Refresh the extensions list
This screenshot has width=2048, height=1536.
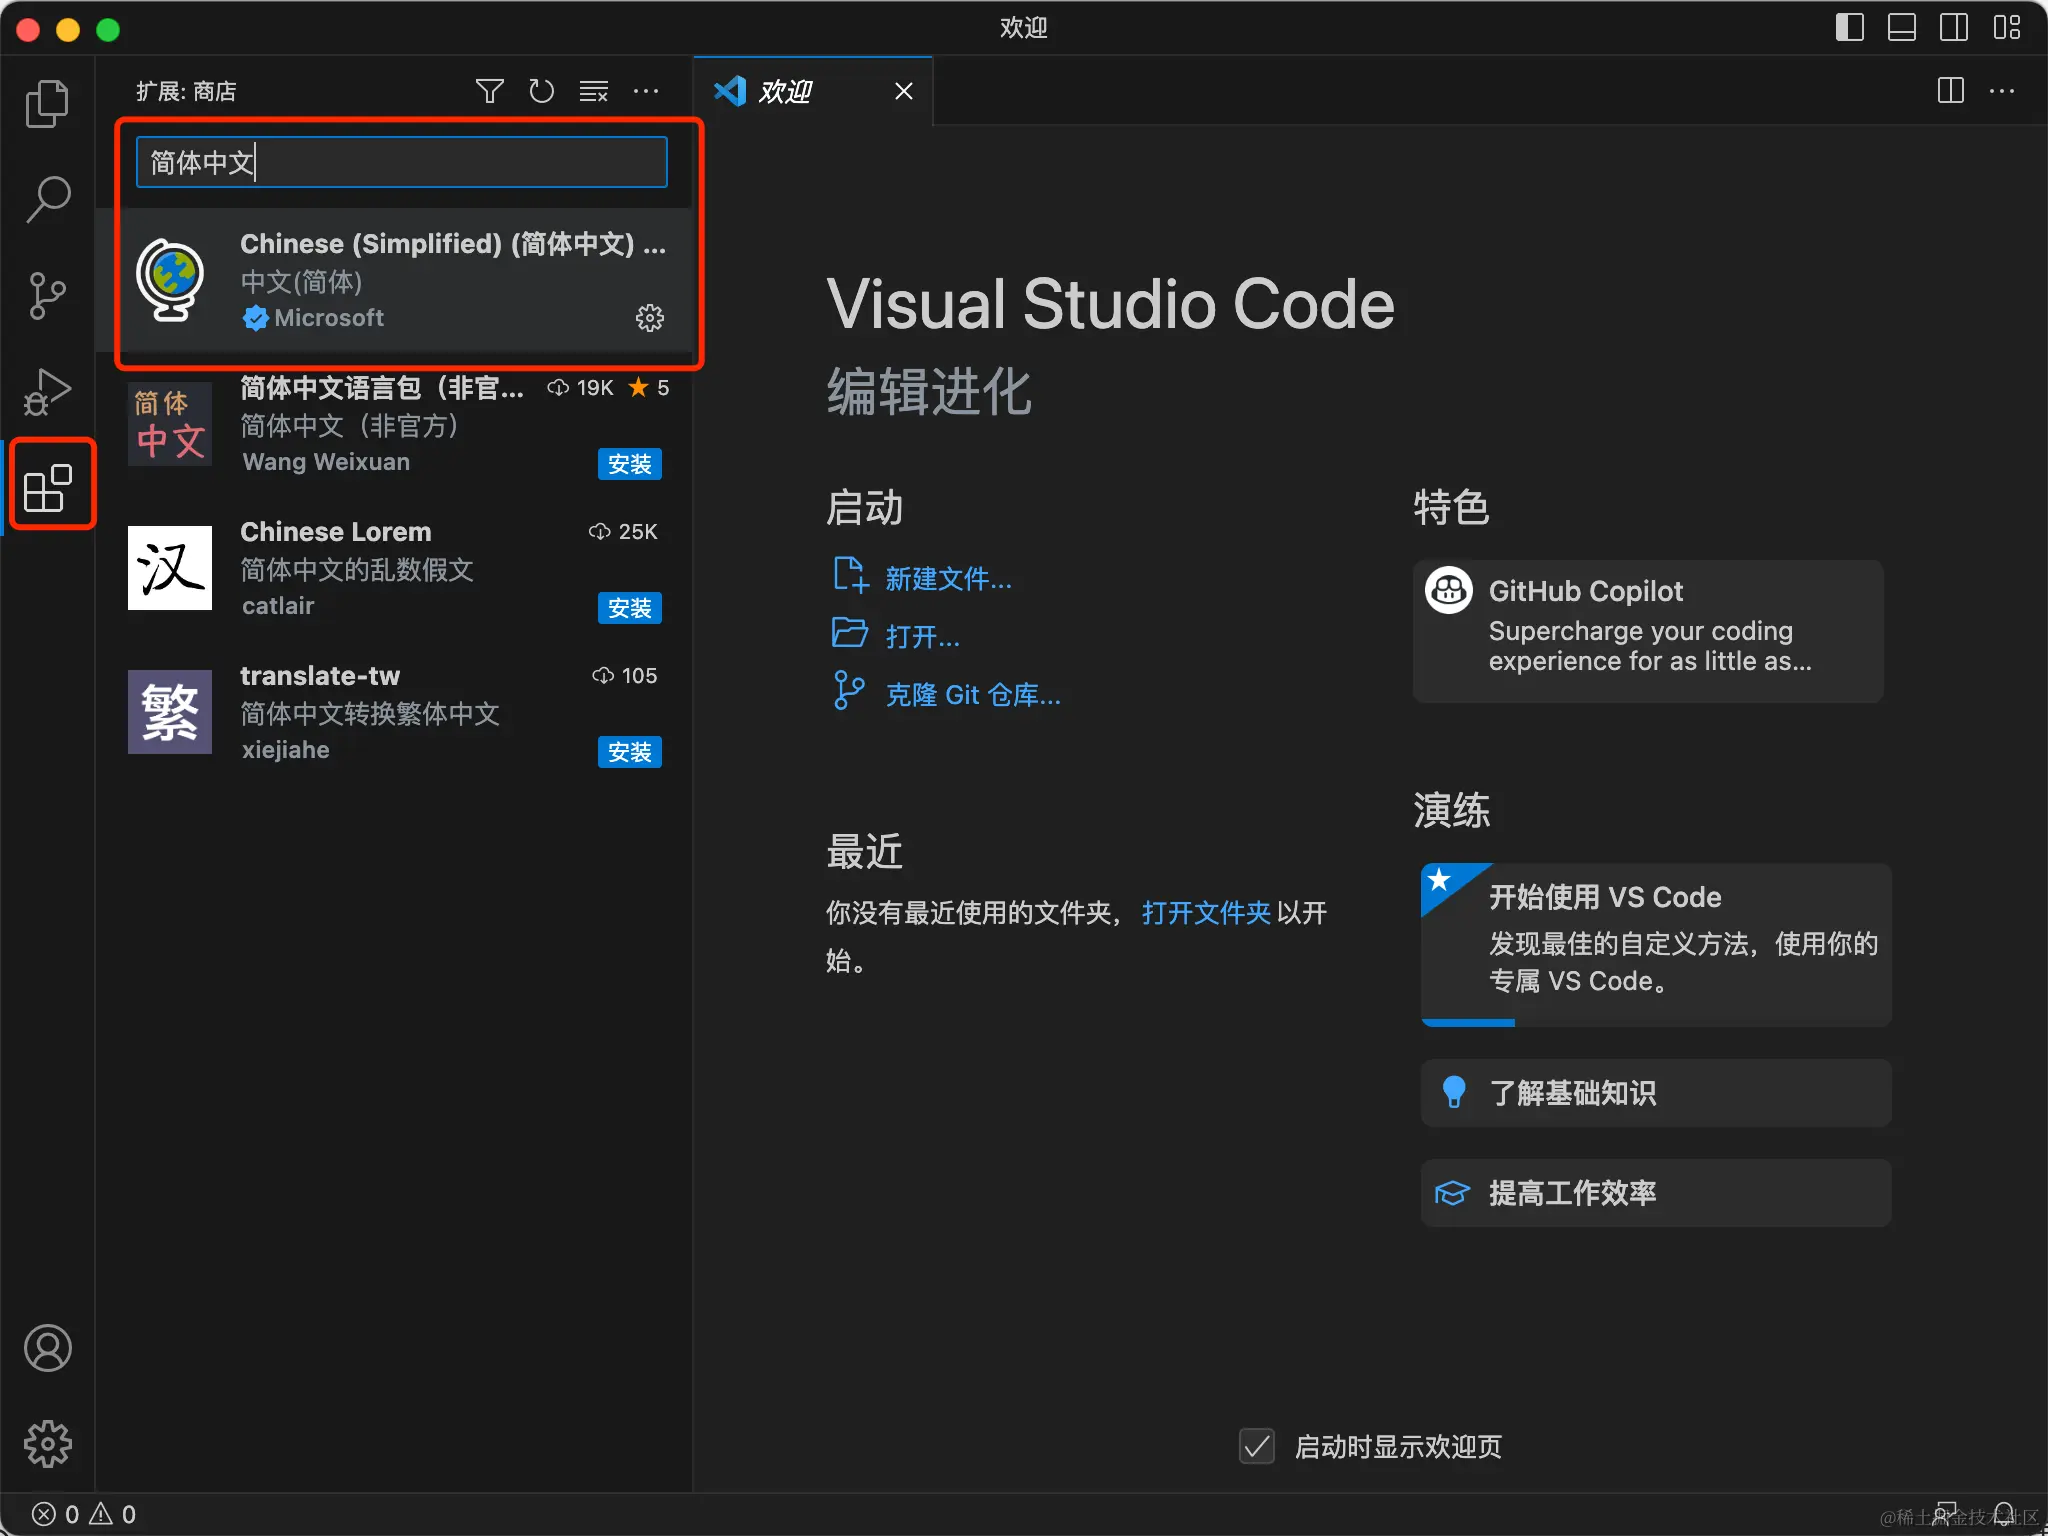[x=541, y=91]
